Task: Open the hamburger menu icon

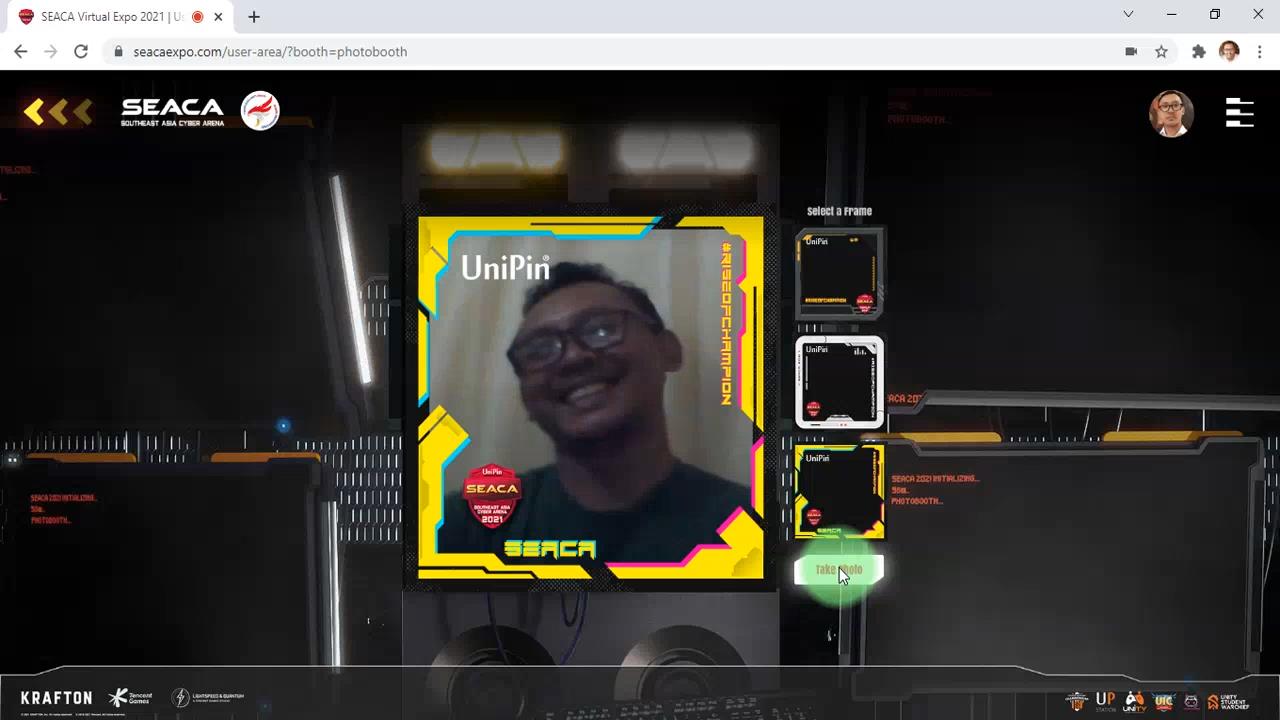Action: pos(1239,113)
